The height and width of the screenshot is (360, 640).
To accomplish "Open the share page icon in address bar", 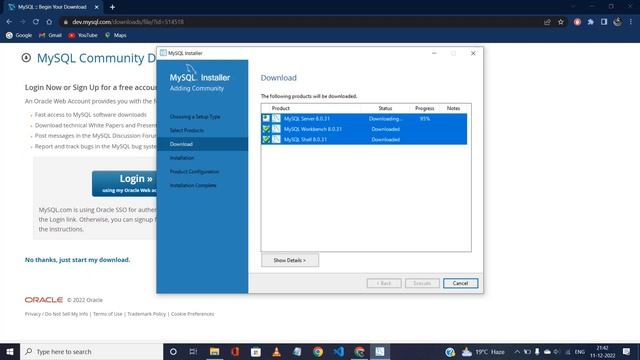I will [547, 22].
